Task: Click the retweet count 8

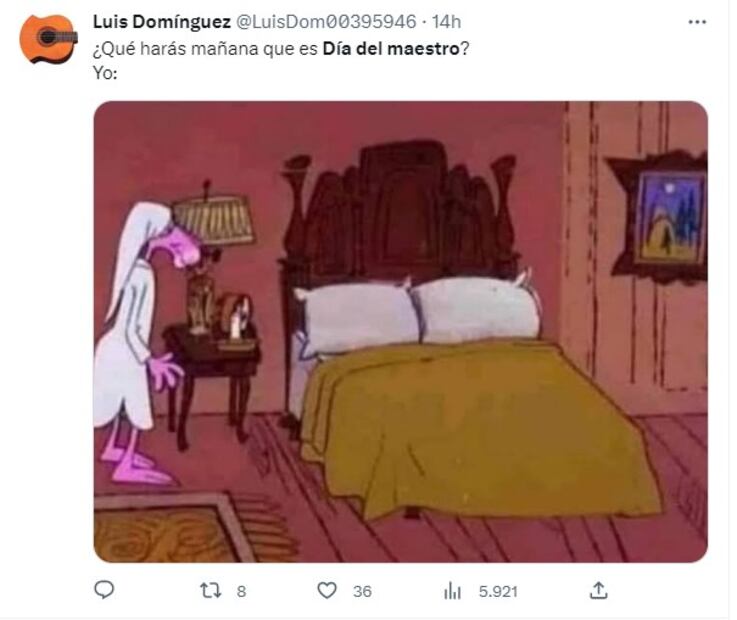Action: pos(241,591)
